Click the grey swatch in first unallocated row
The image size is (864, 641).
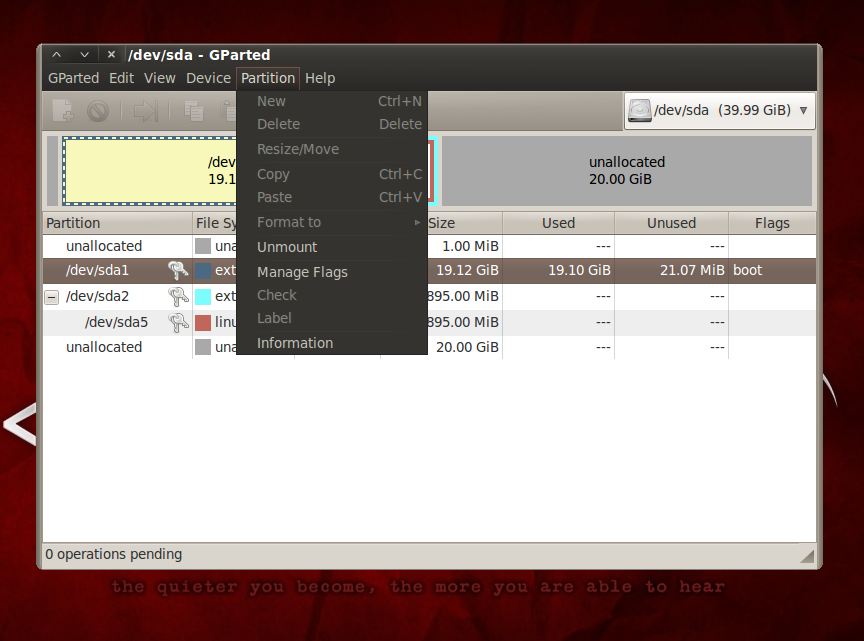[x=203, y=246]
